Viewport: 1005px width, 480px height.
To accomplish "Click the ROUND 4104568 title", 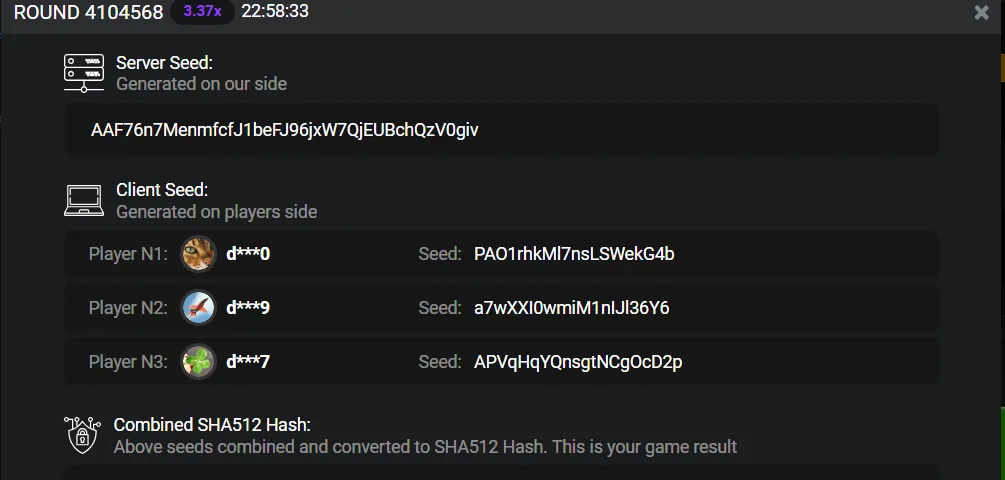I will pyautogui.click(x=88, y=12).
